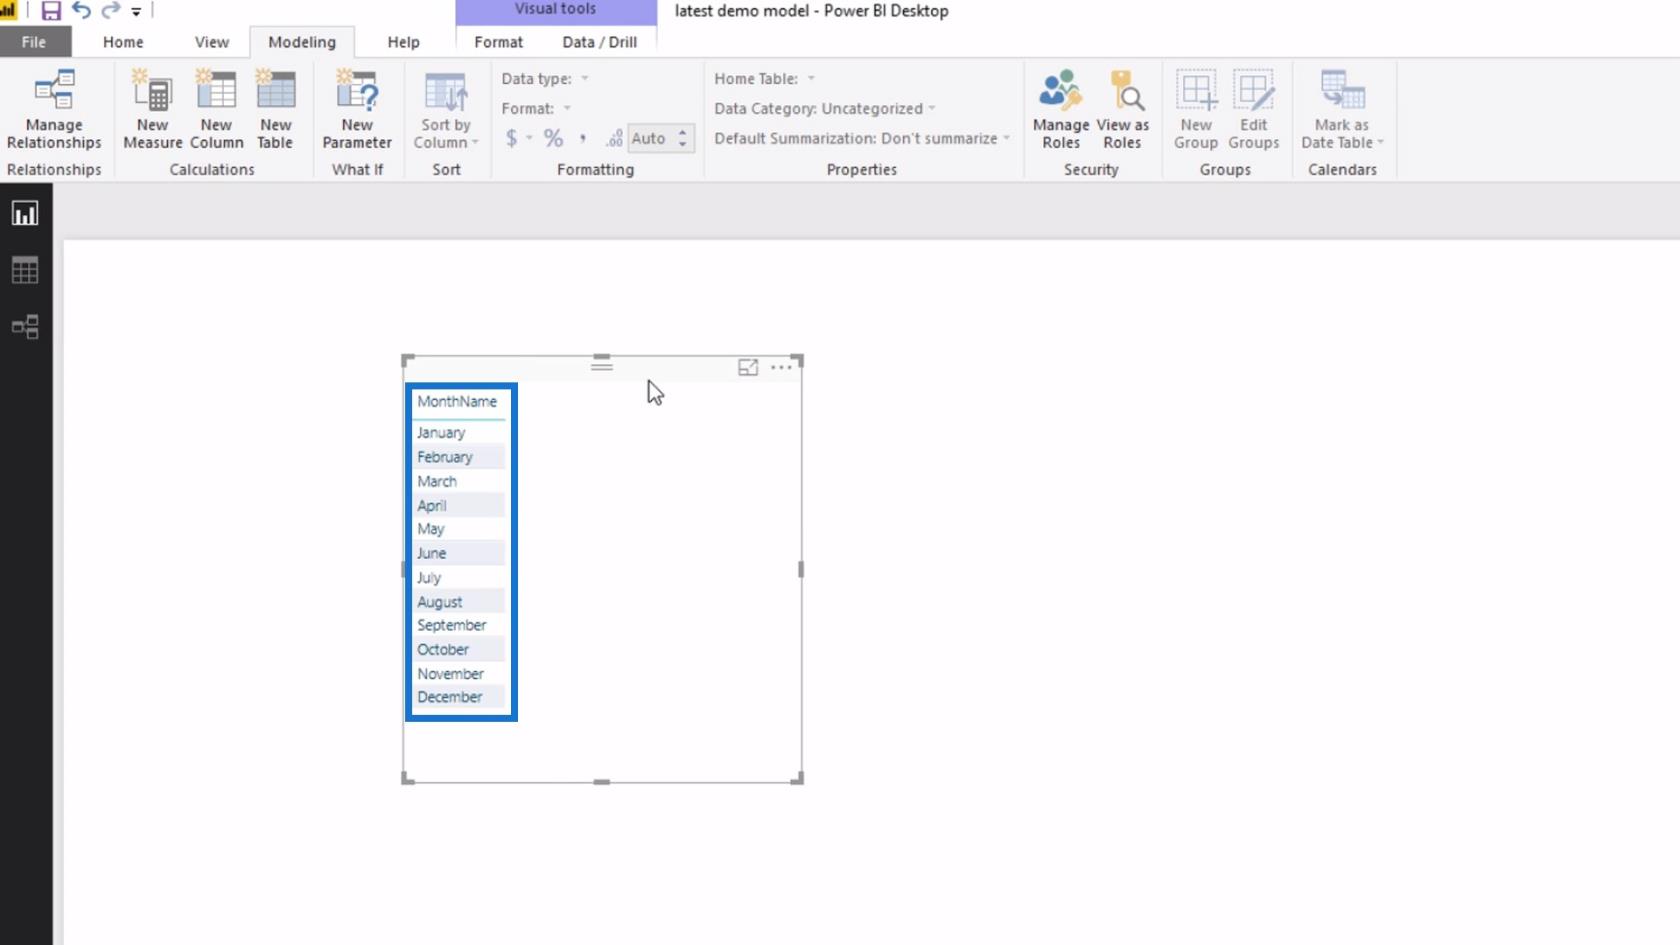
Task: Add a New Column
Action: pyautogui.click(x=216, y=110)
